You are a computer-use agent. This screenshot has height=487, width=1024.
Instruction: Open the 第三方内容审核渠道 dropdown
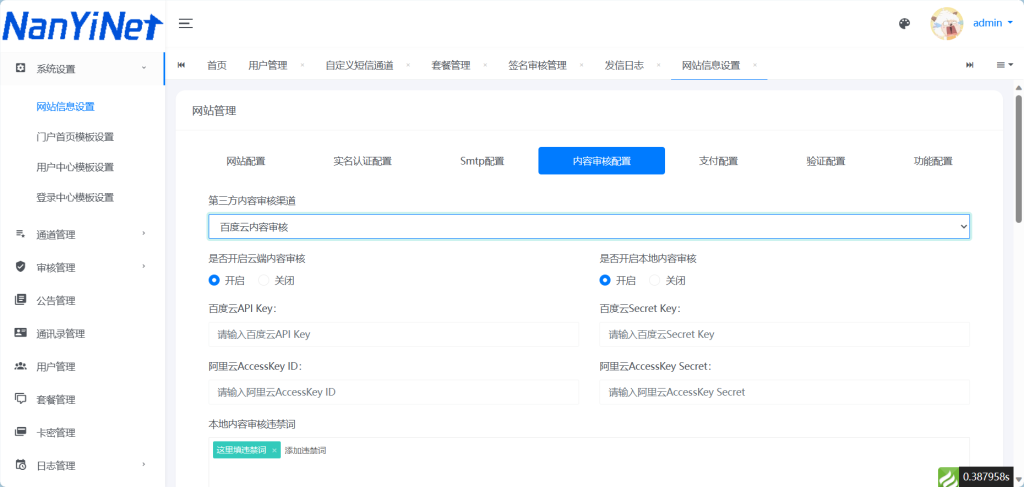pyautogui.click(x=589, y=227)
